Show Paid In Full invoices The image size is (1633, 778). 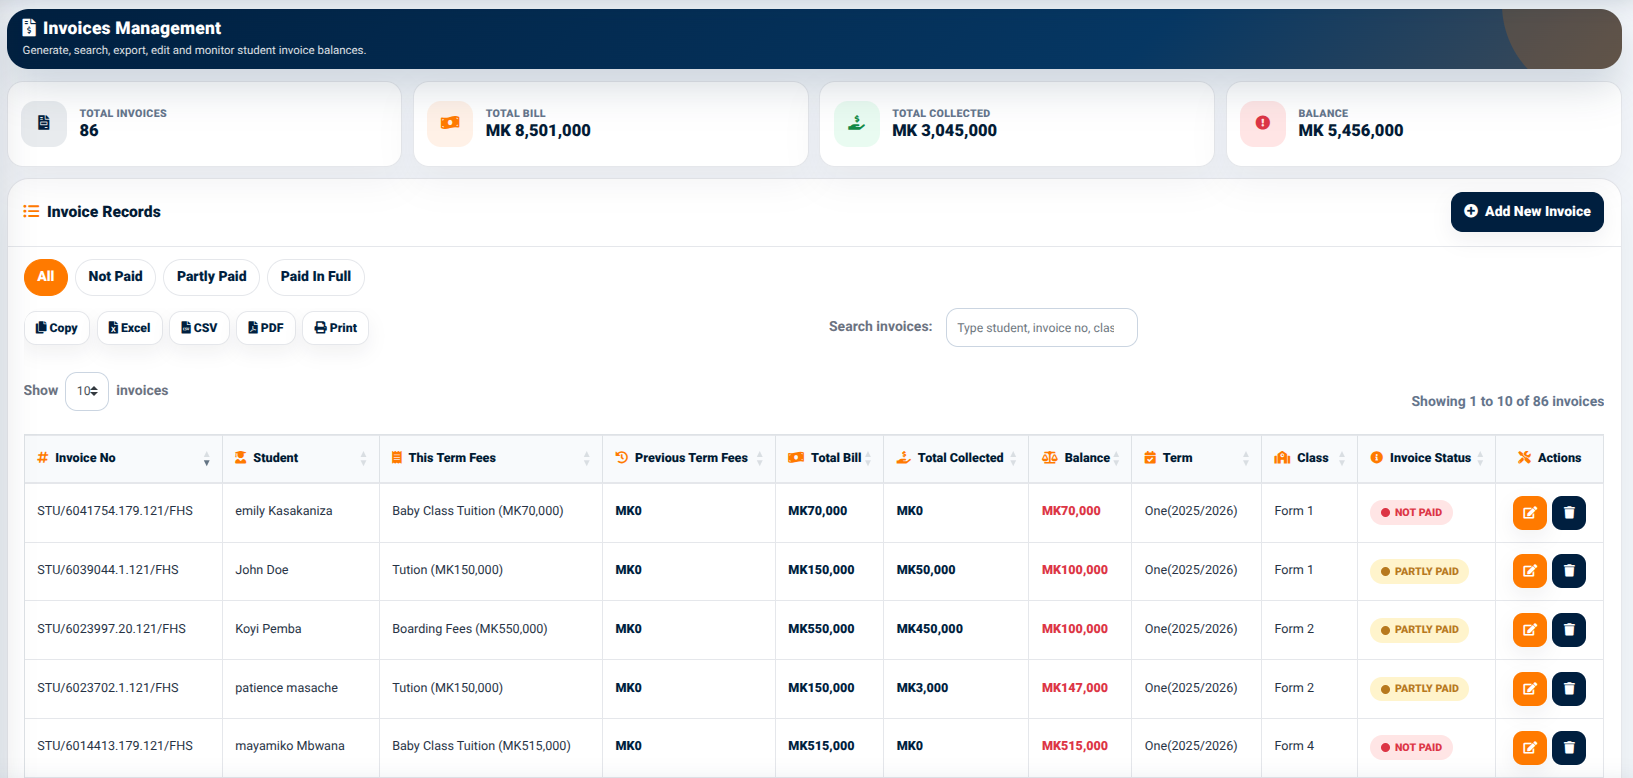(316, 277)
